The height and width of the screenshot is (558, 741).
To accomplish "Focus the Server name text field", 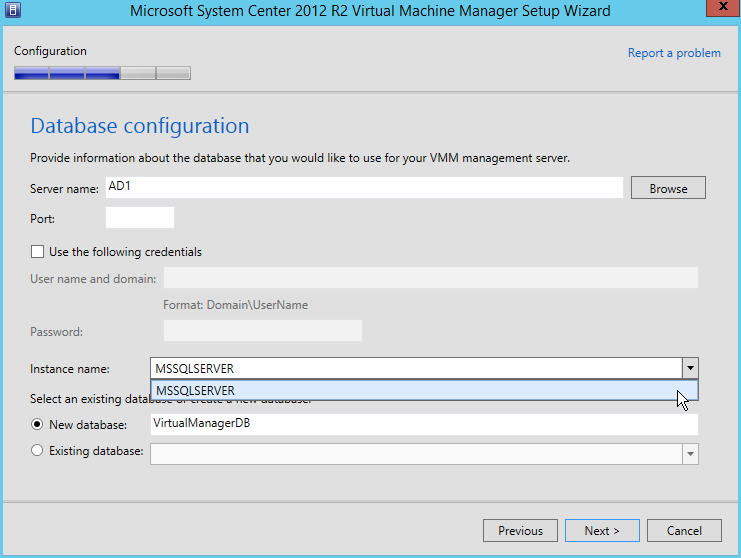I will pyautogui.click(x=364, y=187).
